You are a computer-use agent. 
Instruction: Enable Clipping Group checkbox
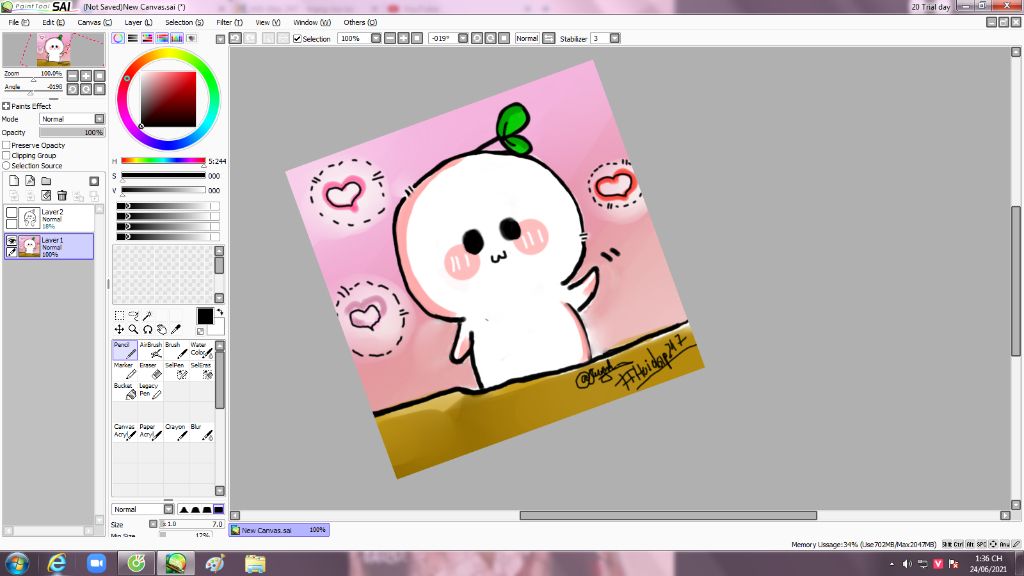pos(6,155)
